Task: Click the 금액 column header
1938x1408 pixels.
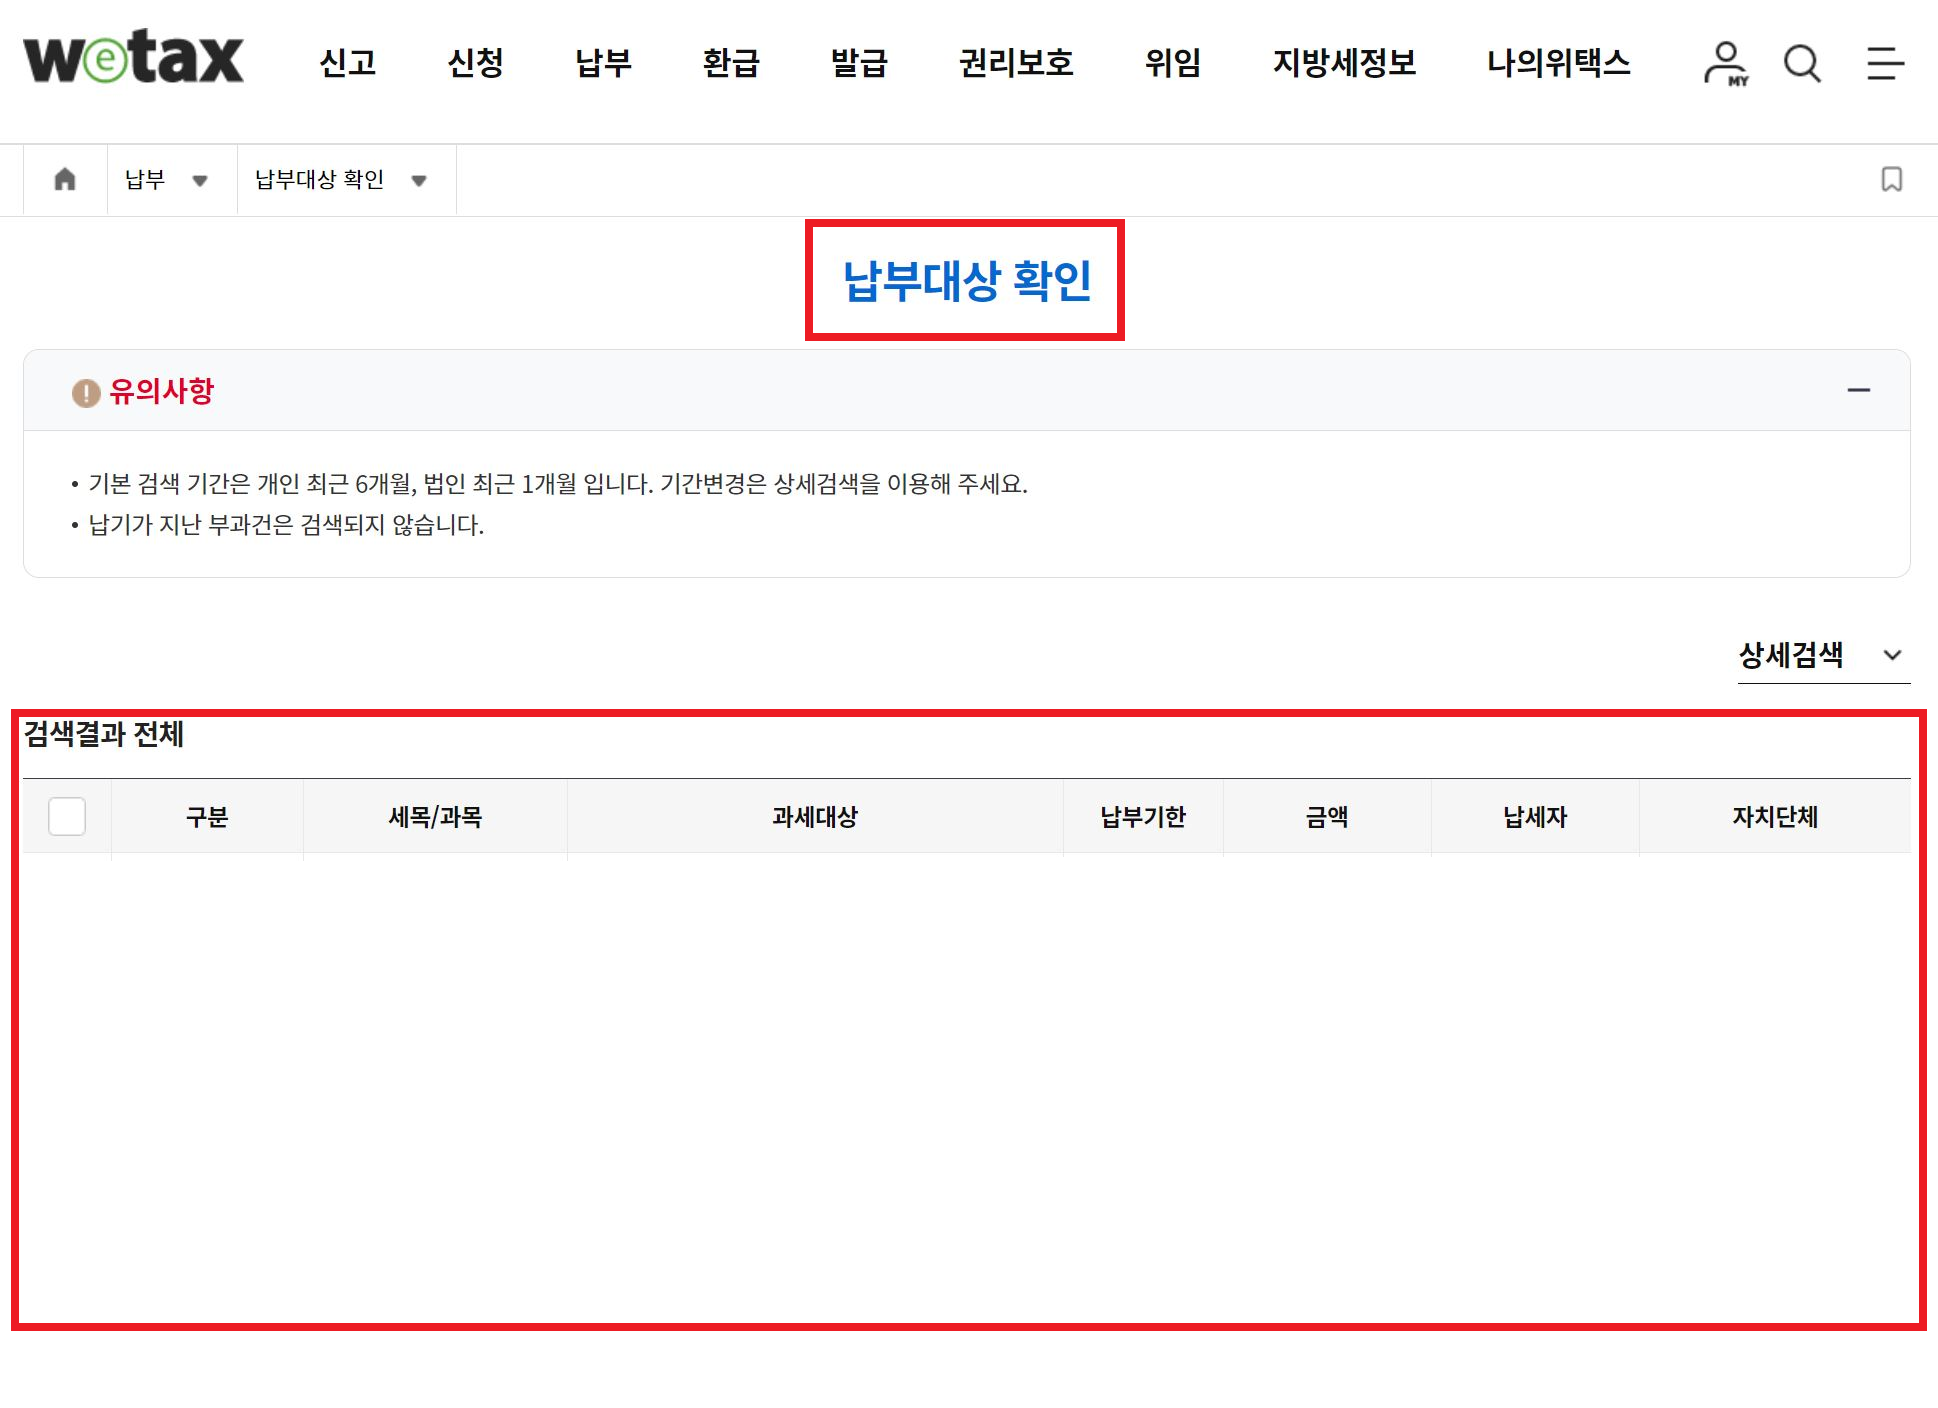Action: (1326, 817)
